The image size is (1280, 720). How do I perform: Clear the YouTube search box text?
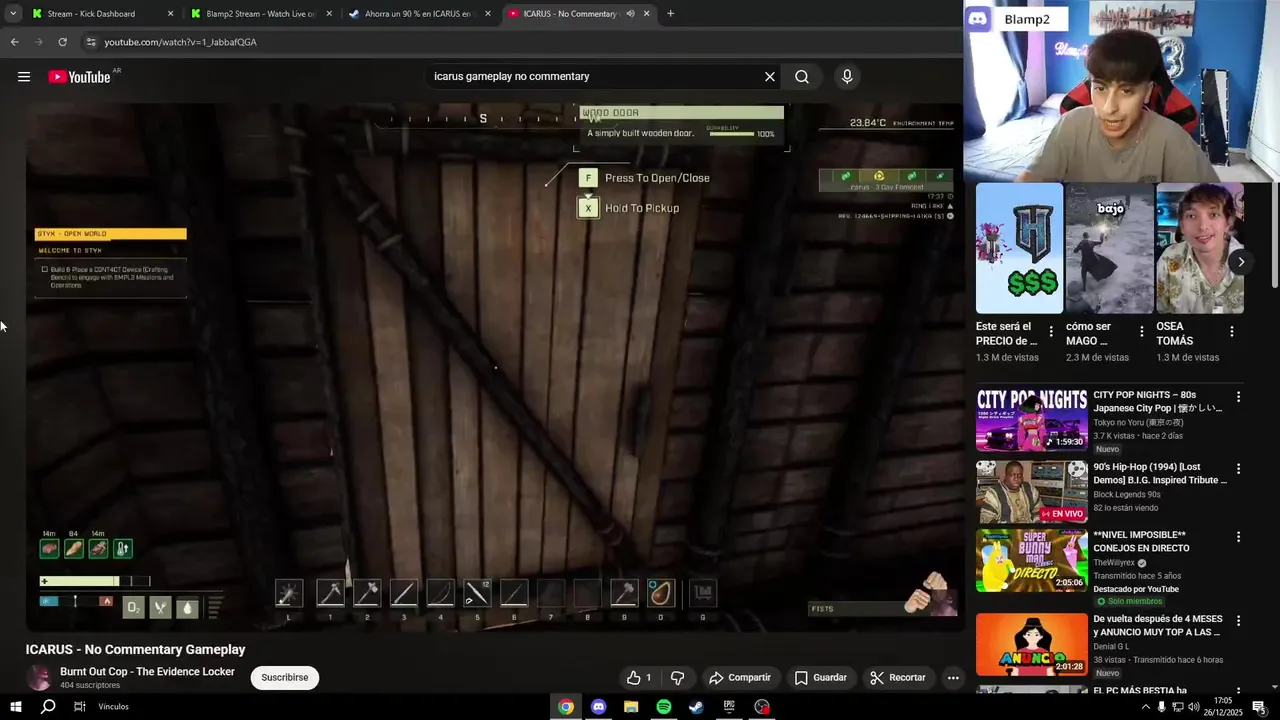(x=770, y=77)
